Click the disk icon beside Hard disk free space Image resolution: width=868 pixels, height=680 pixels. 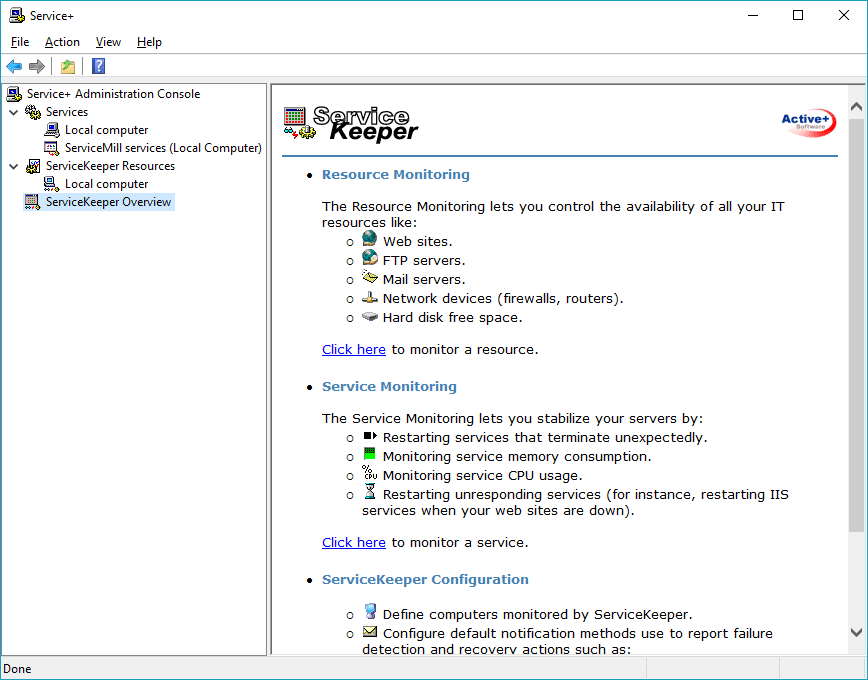click(370, 316)
